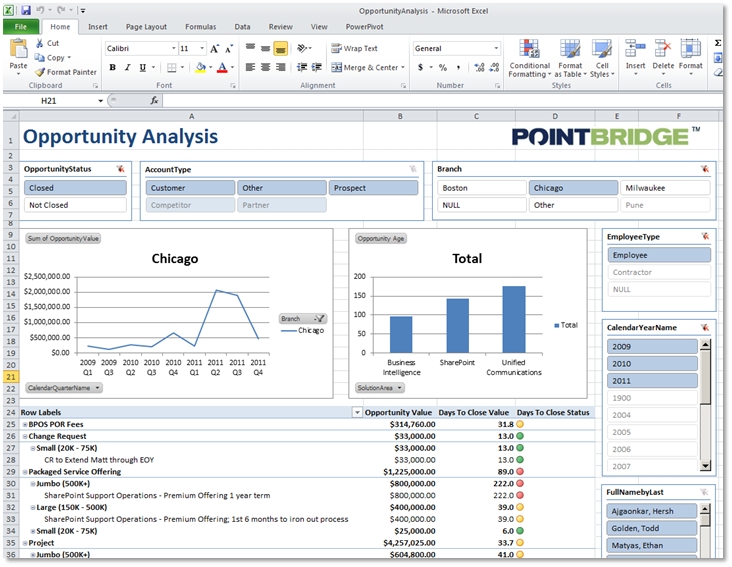This screenshot has height=567, width=732.
Task: Open the General number format dropdown
Action: tap(496, 49)
